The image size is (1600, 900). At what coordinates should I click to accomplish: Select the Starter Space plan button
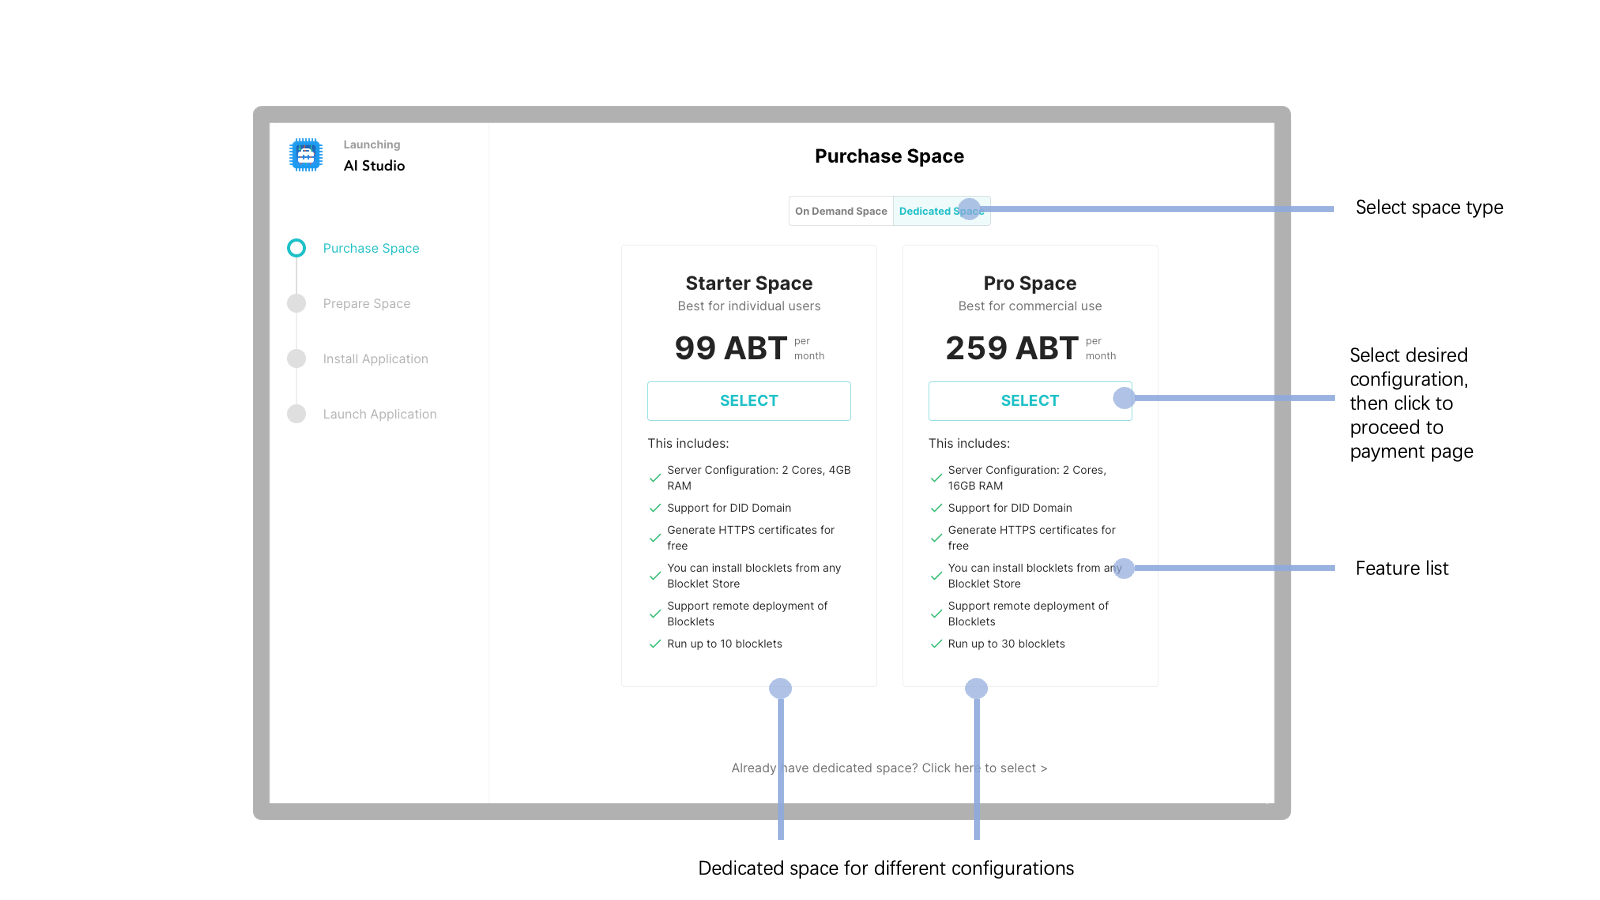click(749, 401)
